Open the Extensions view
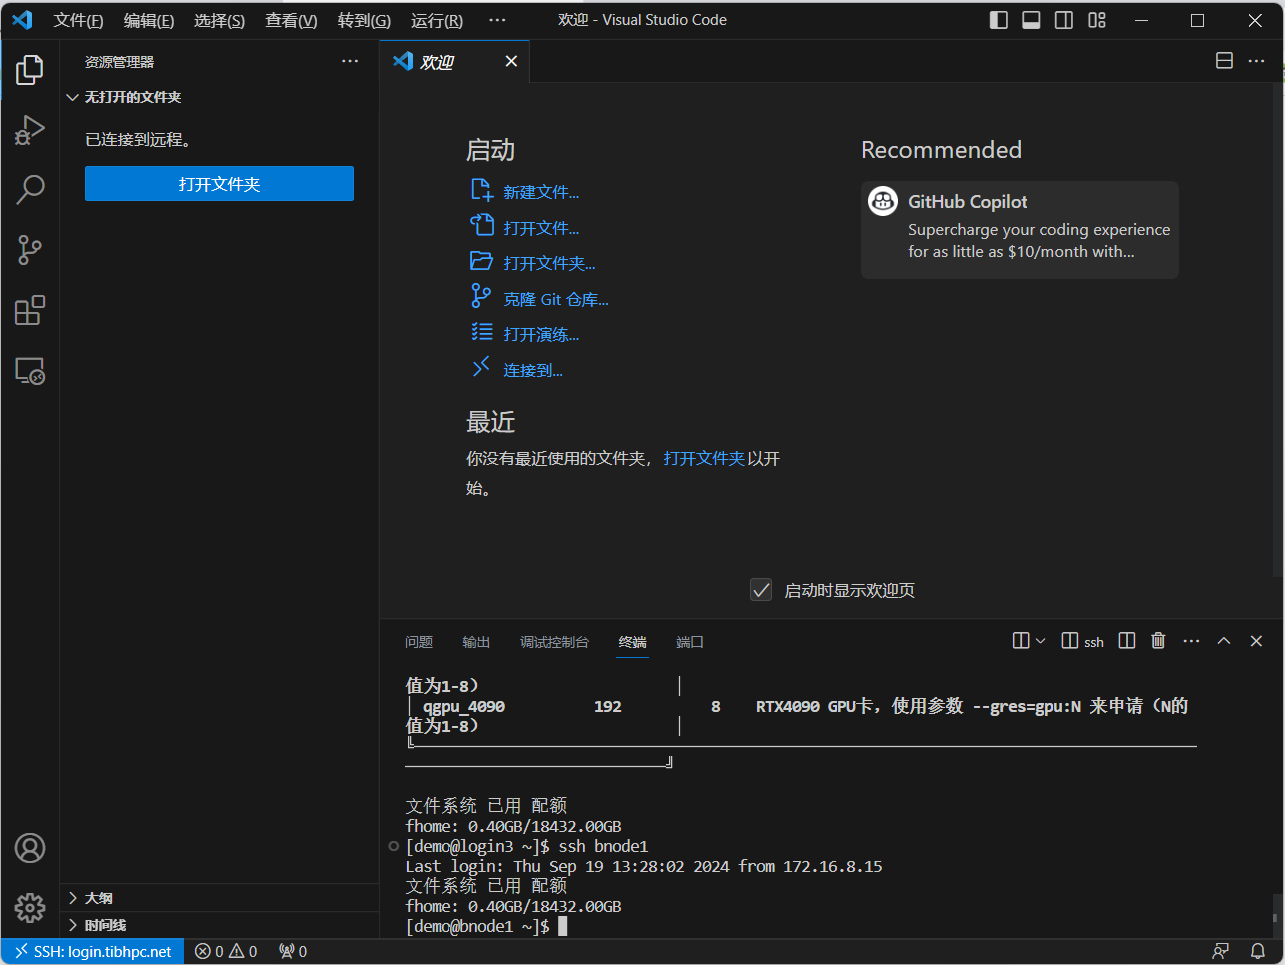Viewport: 1285px width, 965px height. (30, 310)
